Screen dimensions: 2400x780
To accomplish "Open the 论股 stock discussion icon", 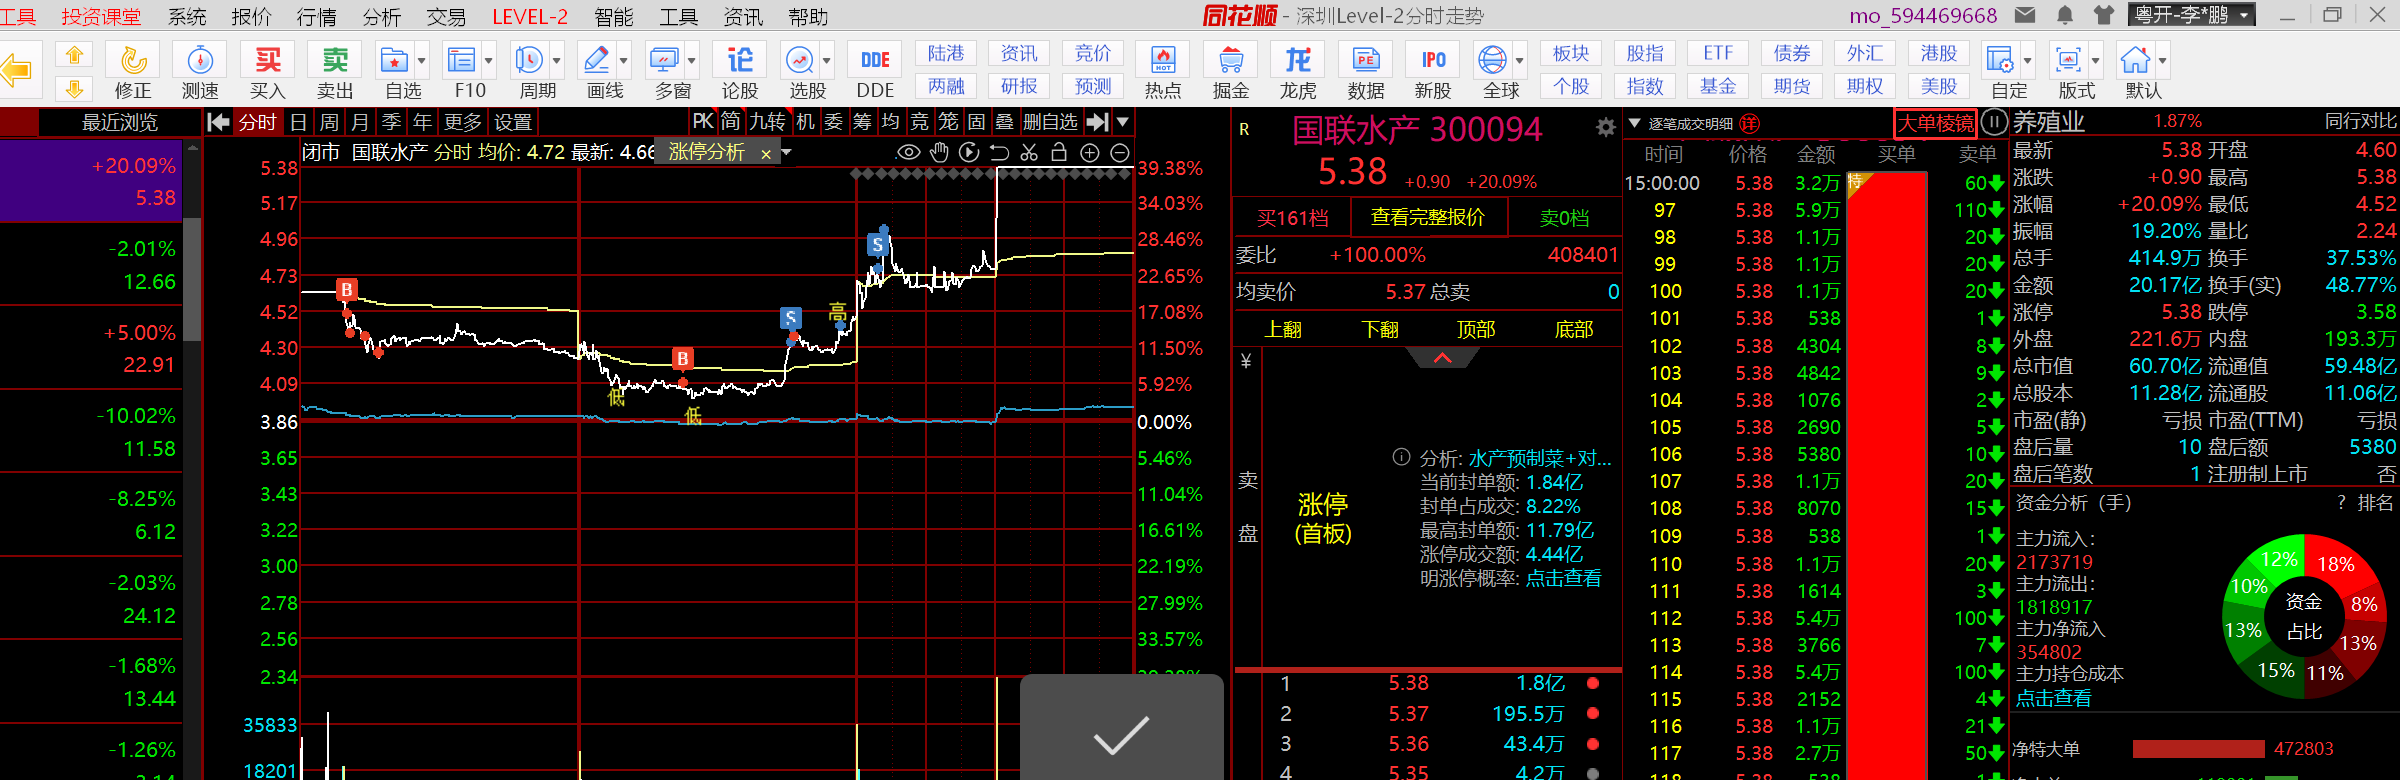I will point(740,60).
